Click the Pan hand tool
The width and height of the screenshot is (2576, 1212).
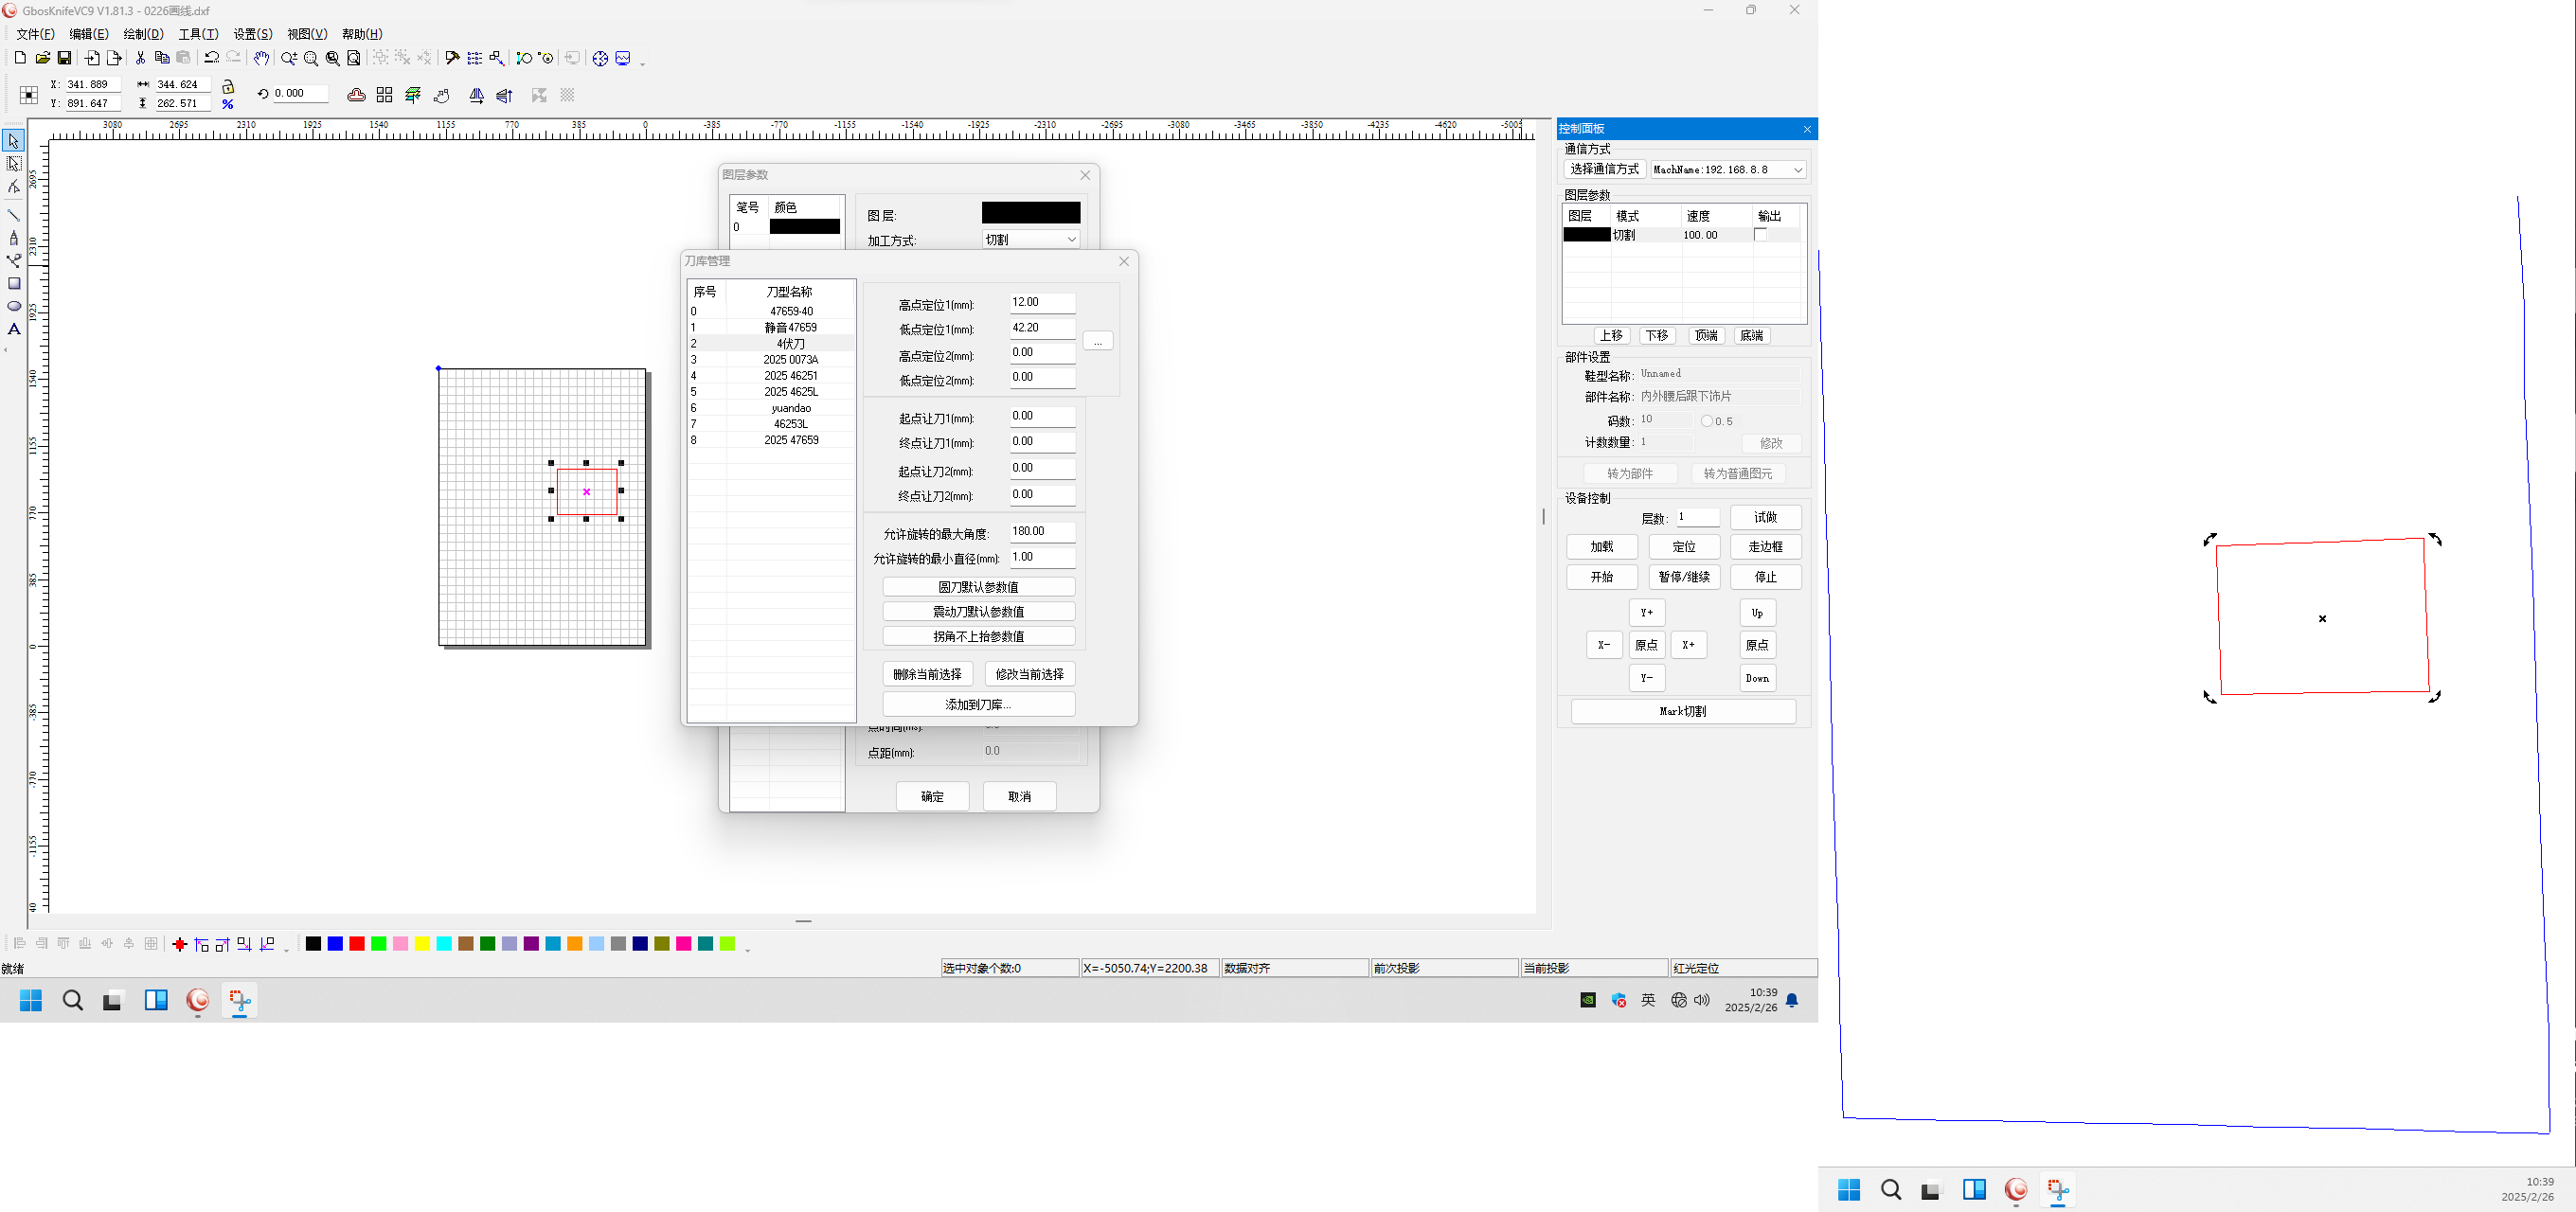tap(261, 58)
